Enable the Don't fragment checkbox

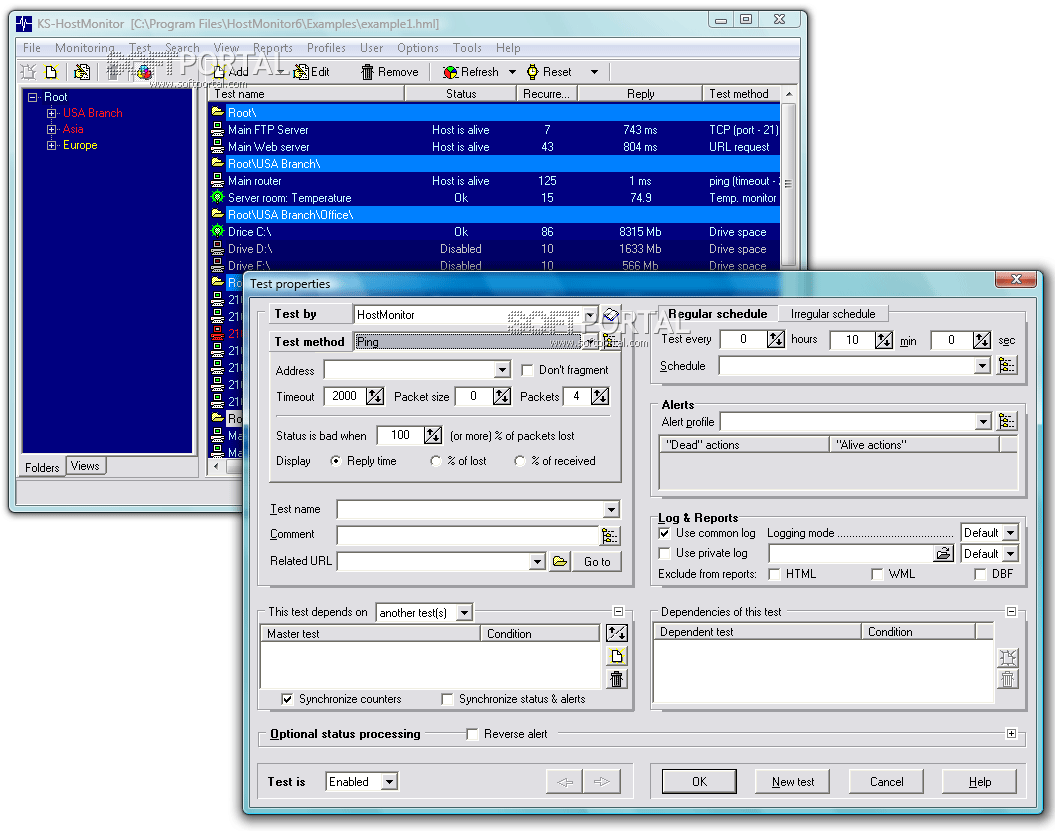pos(528,370)
